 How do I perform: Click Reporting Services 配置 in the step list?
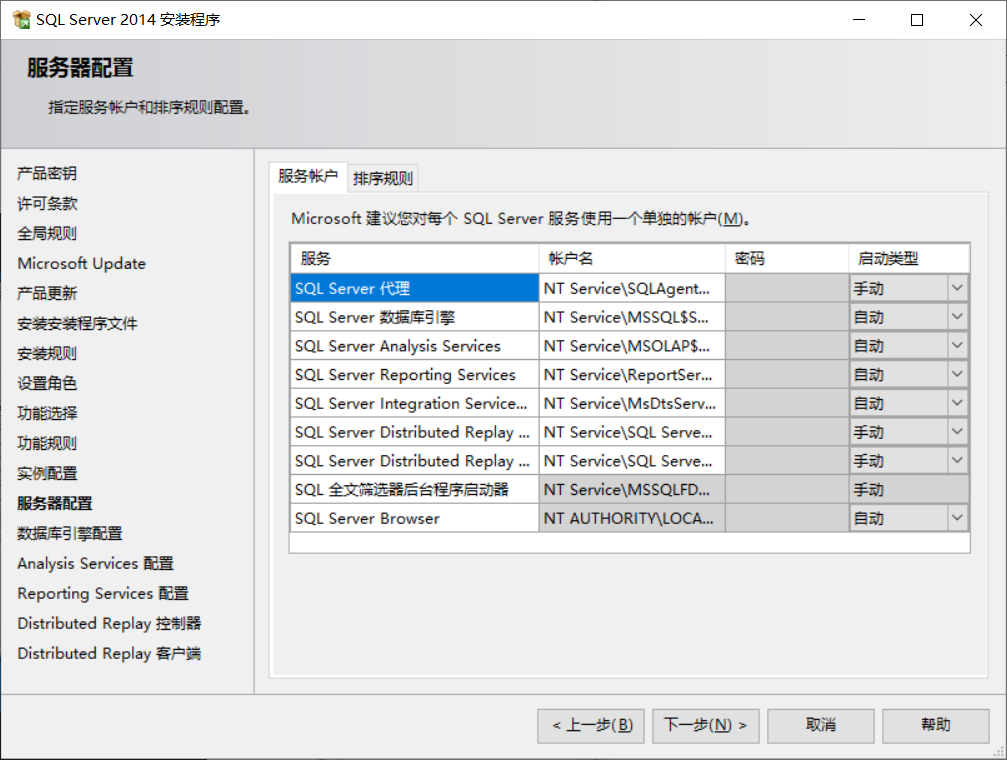103,593
